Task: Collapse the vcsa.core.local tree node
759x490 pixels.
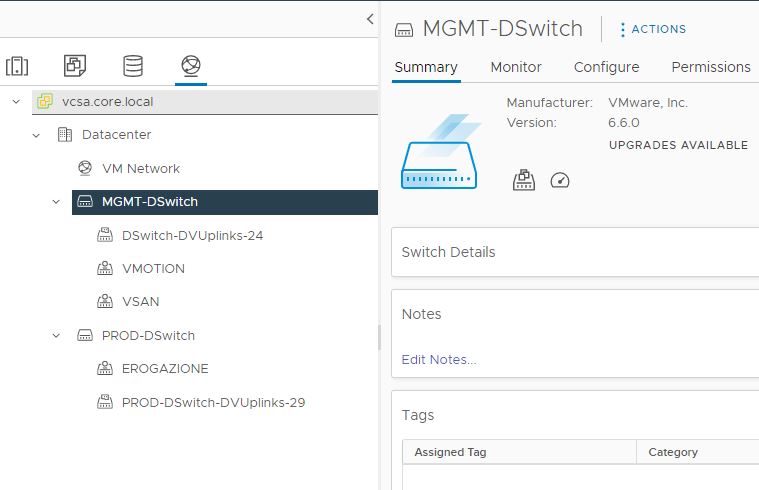Action: click(x=16, y=102)
